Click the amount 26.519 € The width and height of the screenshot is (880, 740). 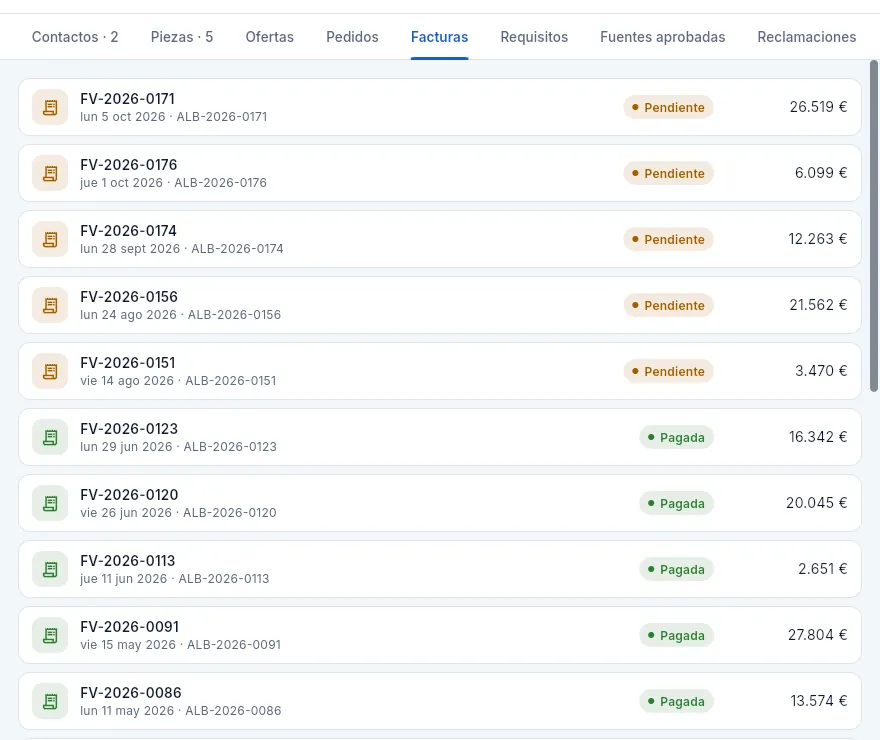click(x=818, y=107)
